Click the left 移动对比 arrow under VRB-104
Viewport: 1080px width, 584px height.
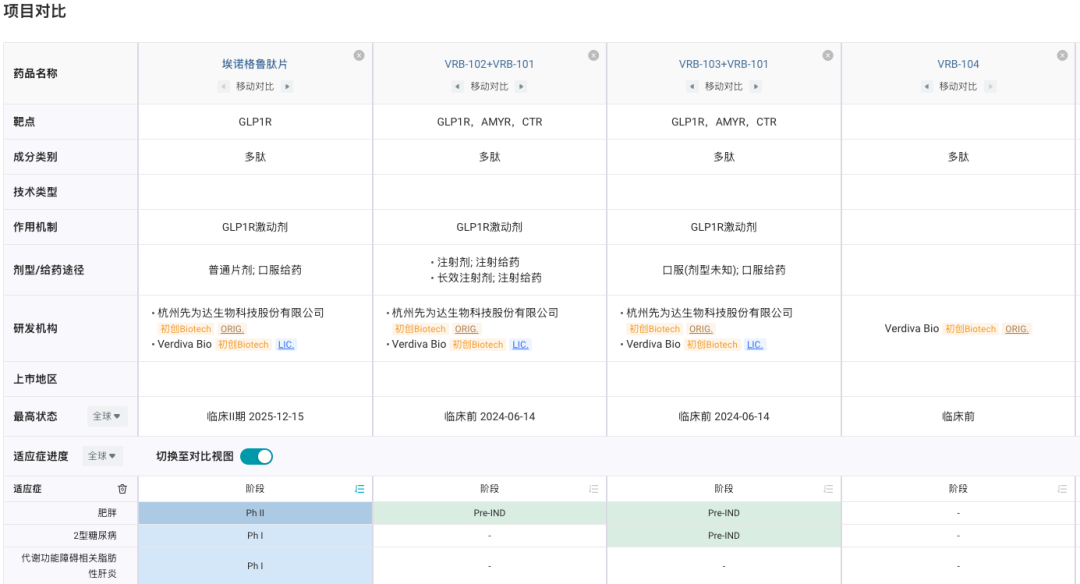(x=925, y=87)
